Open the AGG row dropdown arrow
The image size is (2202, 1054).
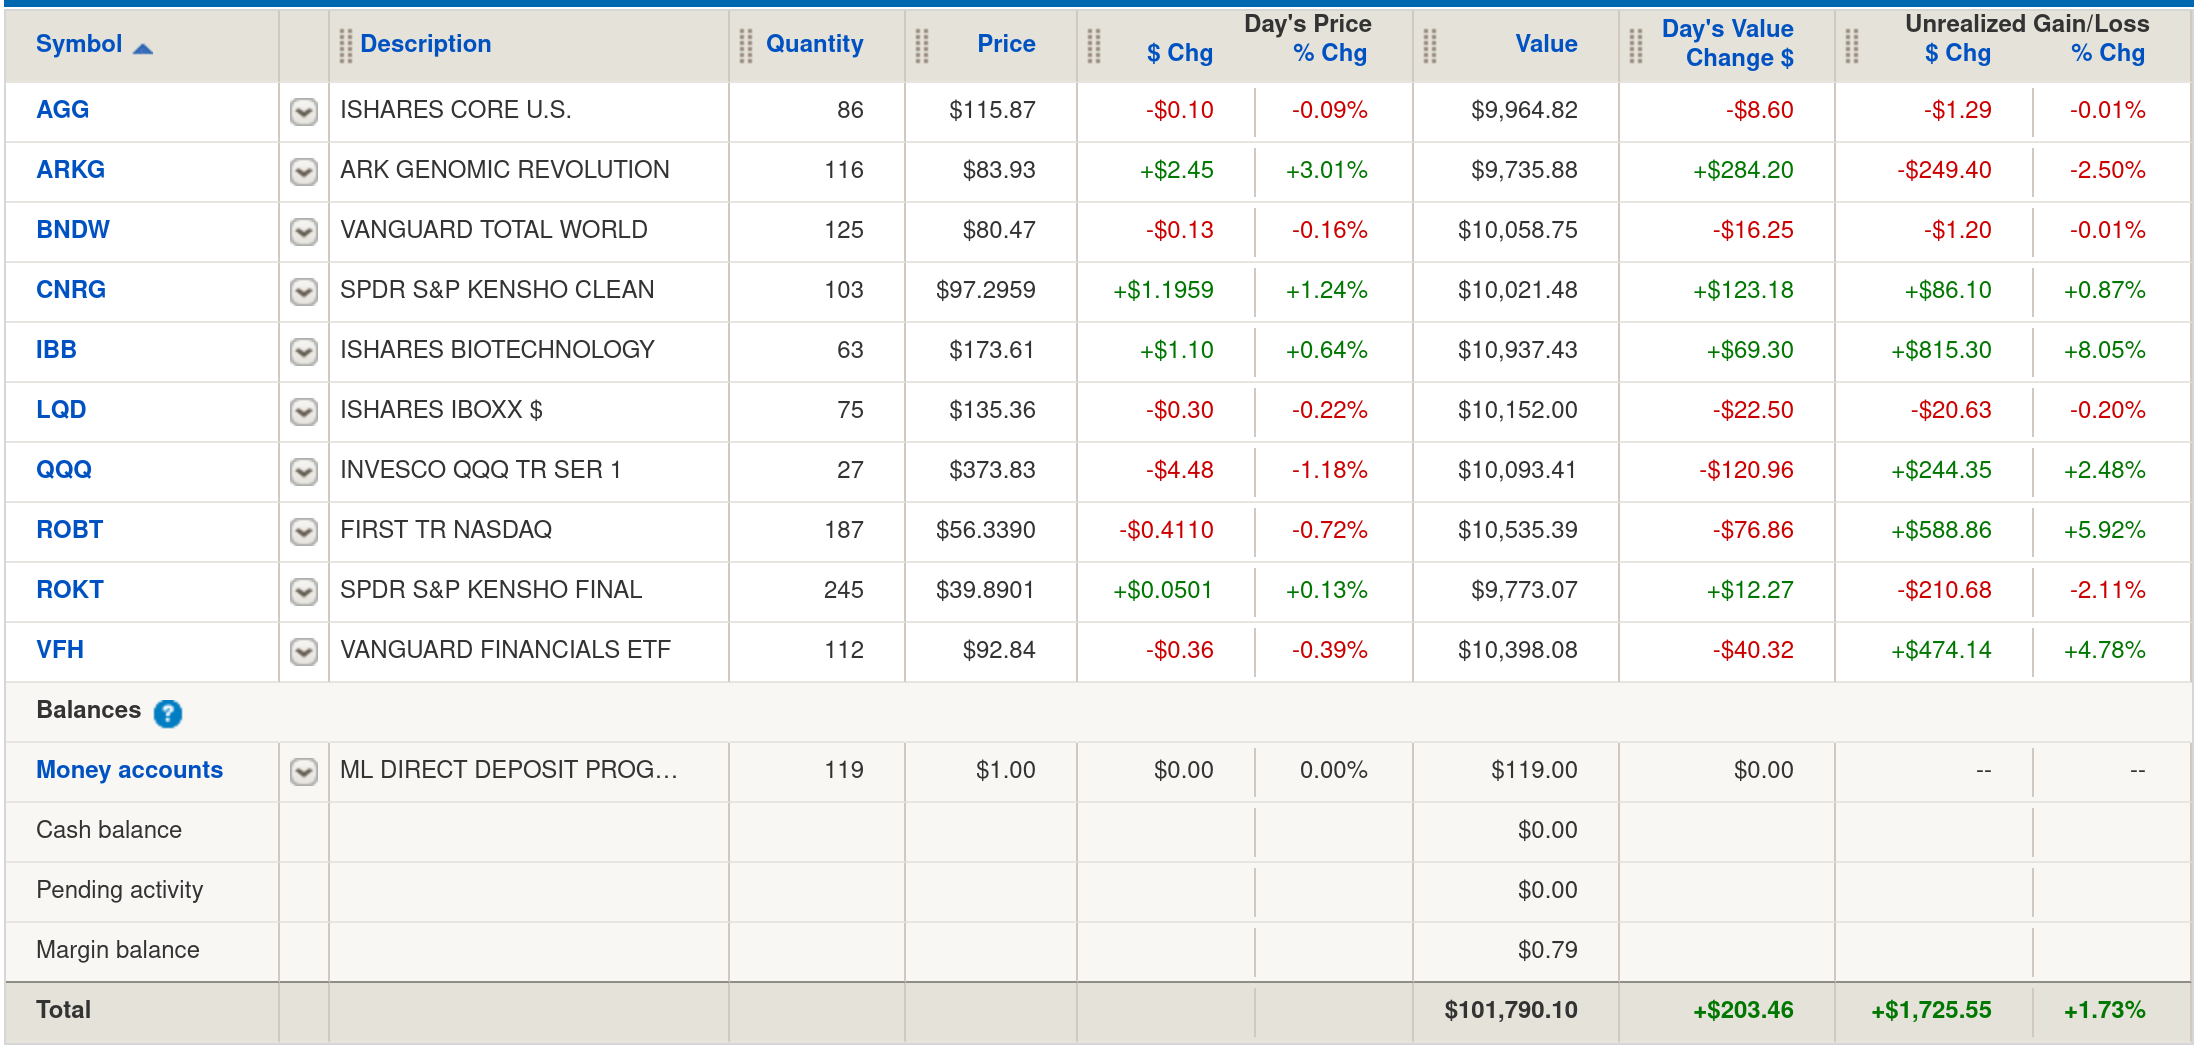pos(304,111)
